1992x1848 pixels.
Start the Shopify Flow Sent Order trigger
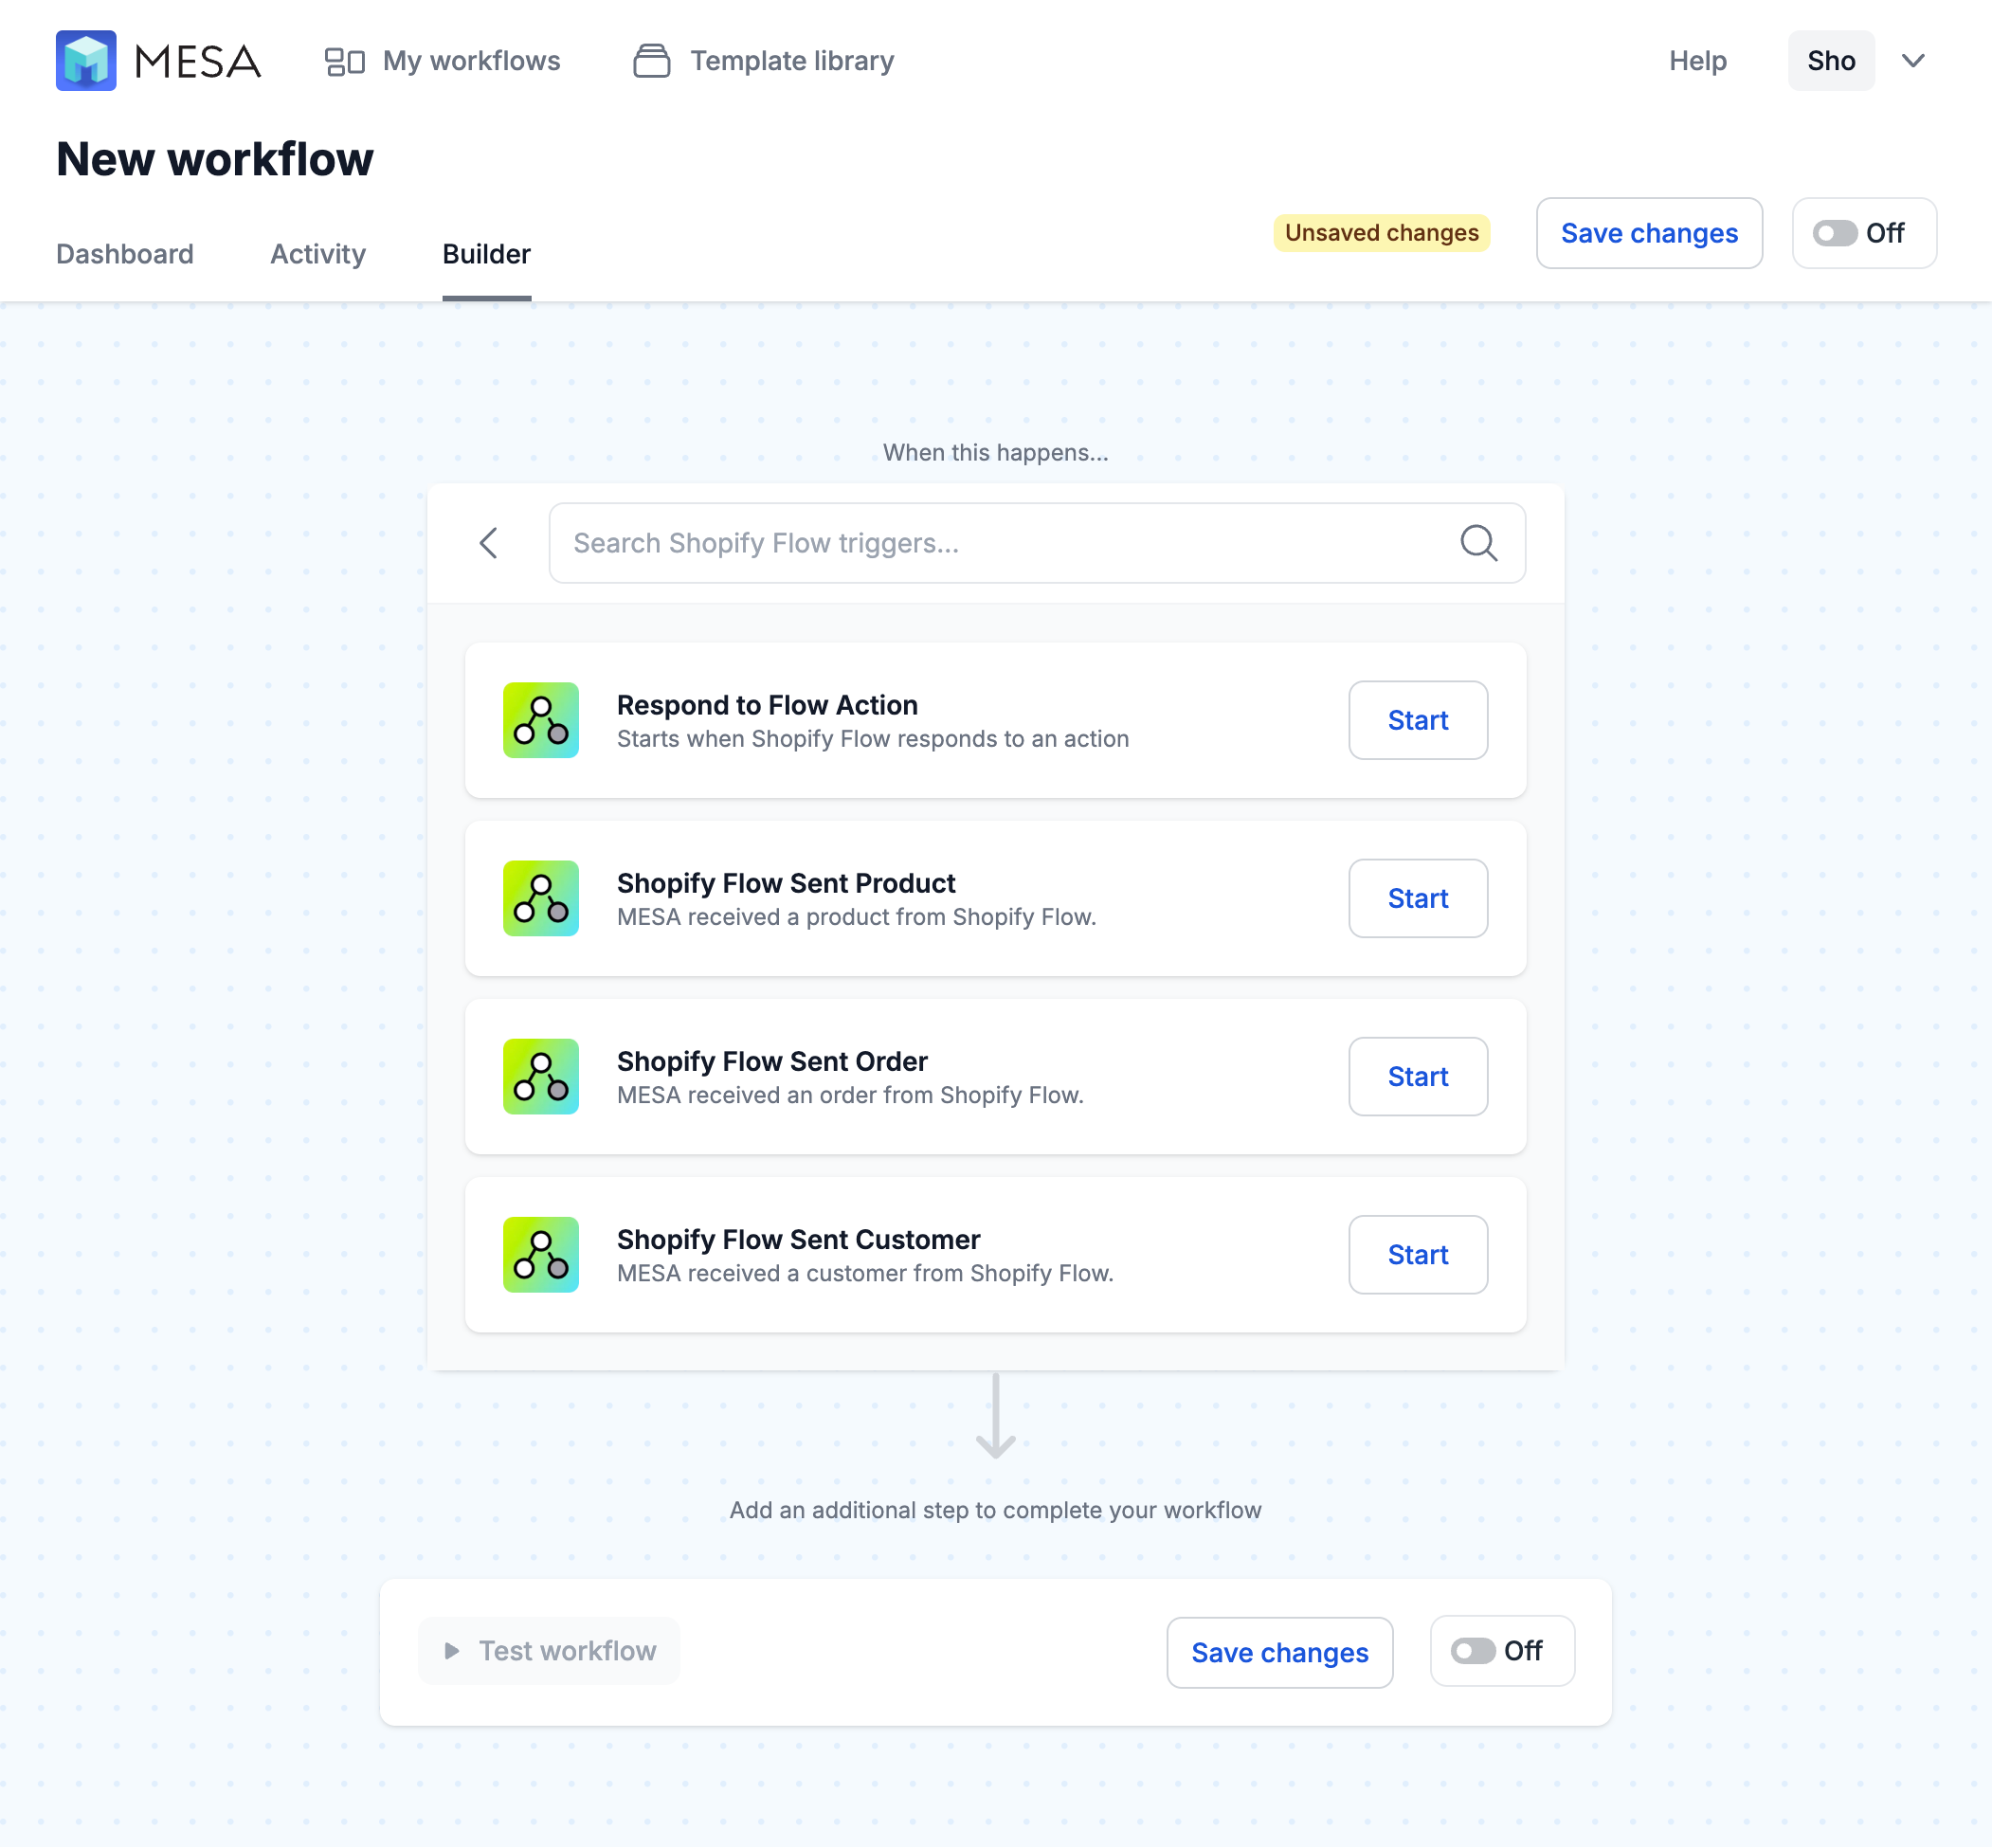[1418, 1076]
